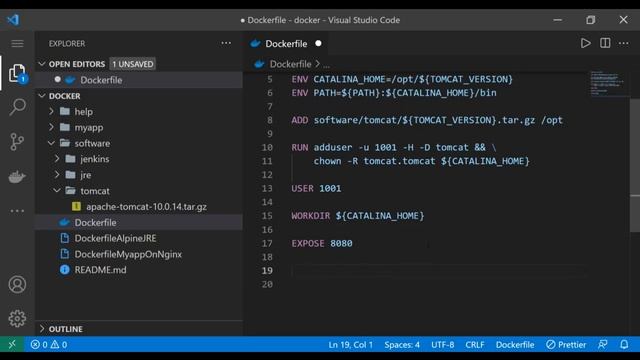The height and width of the screenshot is (360, 640).
Task: Open editor more actions menu
Action: [624, 43]
